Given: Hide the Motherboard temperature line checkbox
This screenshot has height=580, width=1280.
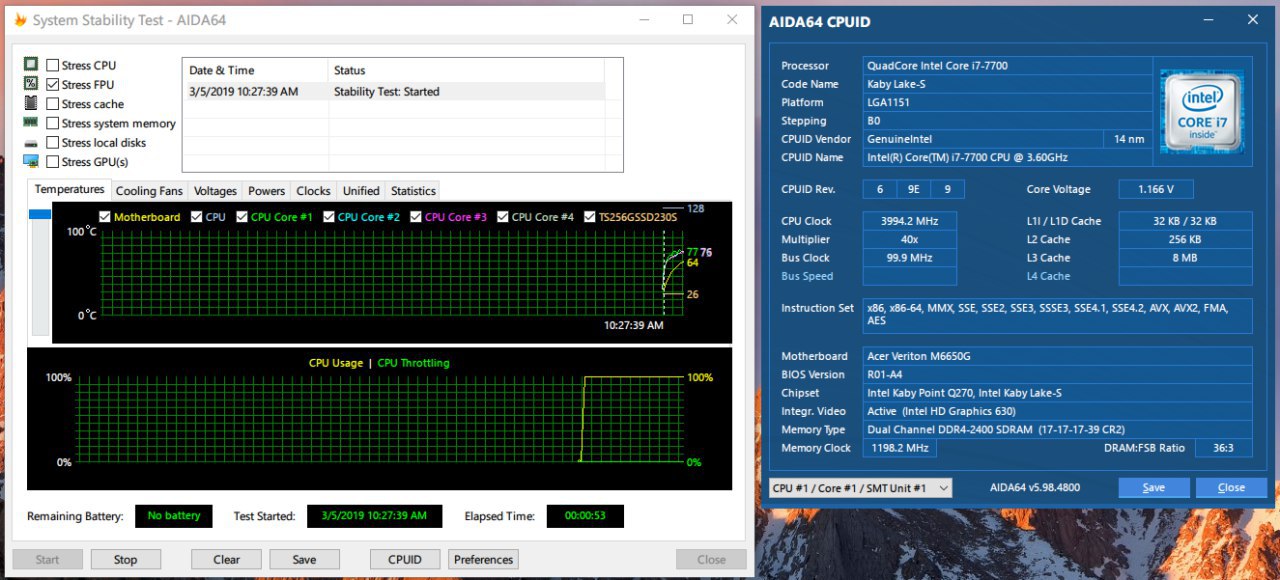Looking at the screenshot, I should click(105, 217).
